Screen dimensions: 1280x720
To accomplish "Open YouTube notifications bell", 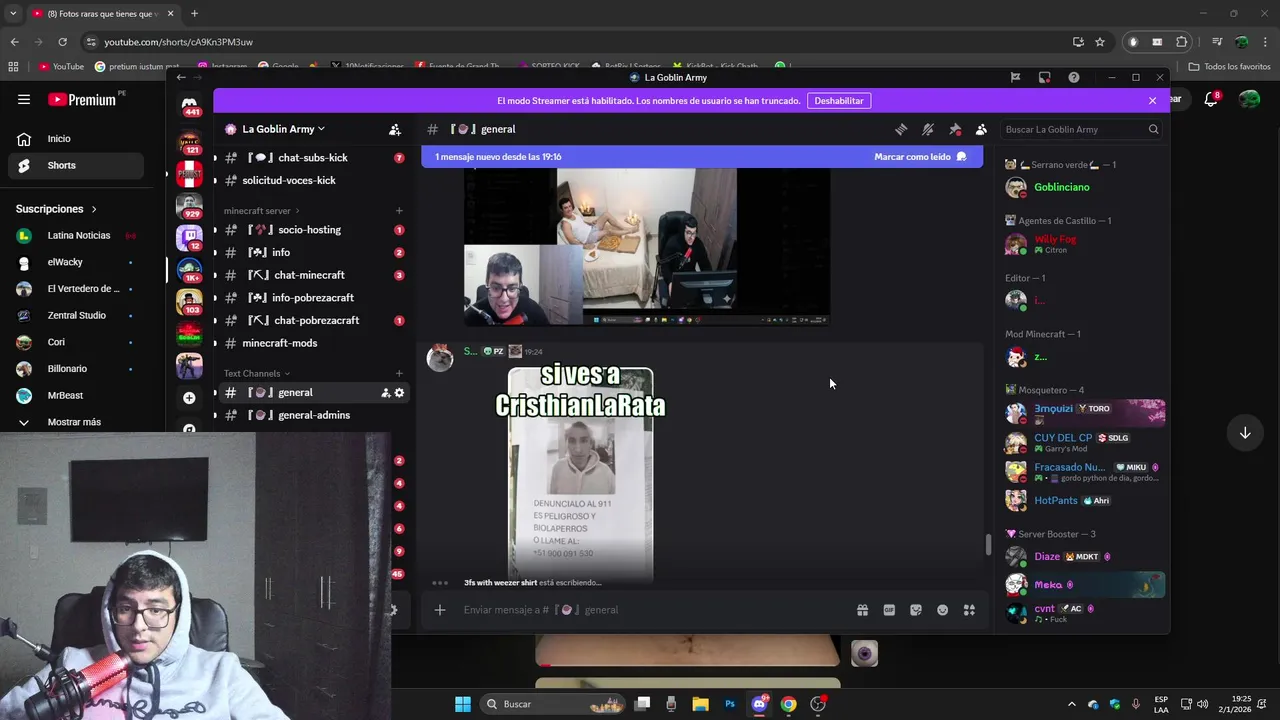I will pos(1211,99).
